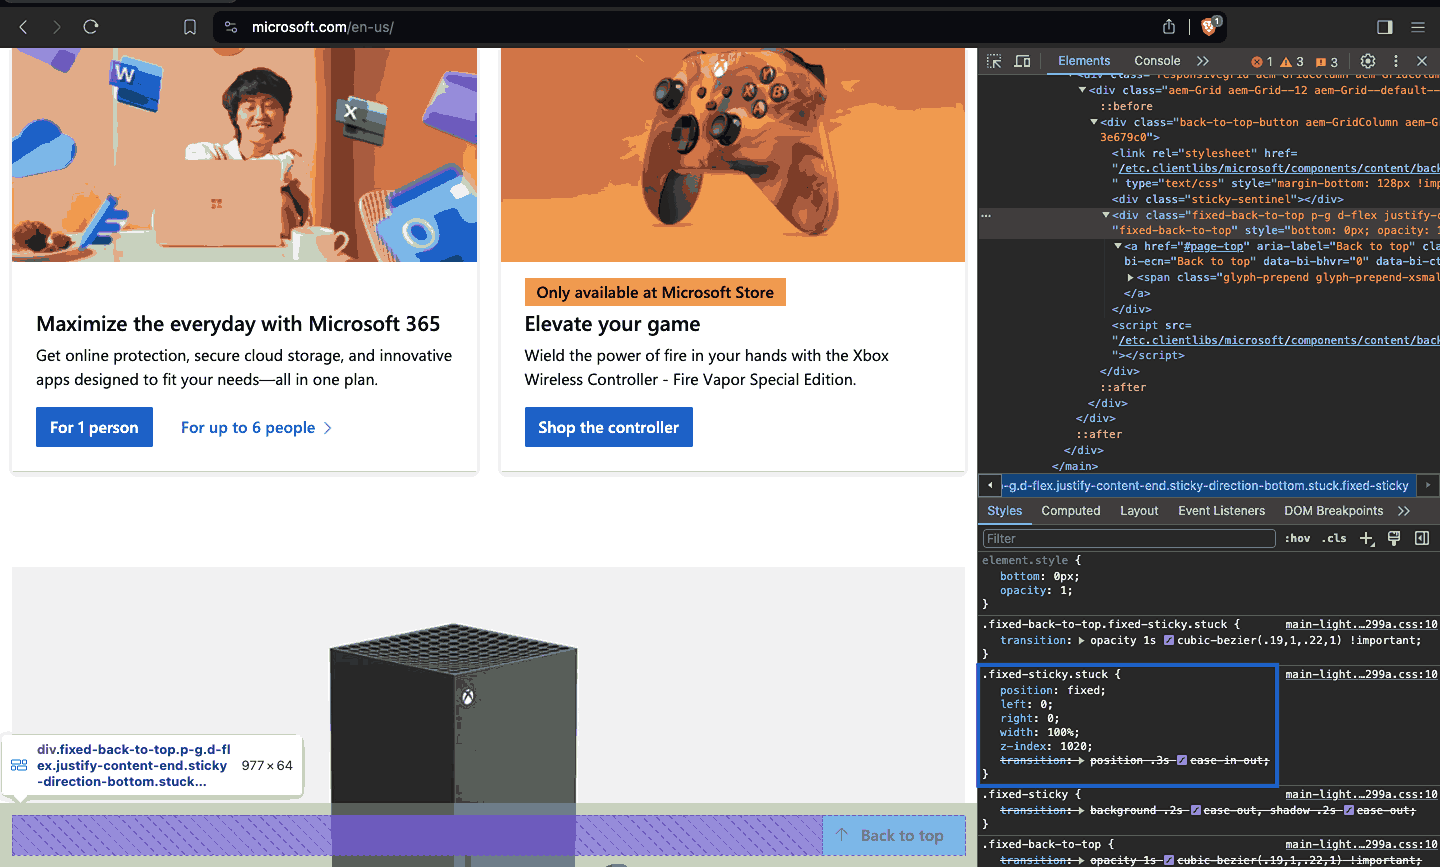The image size is (1440, 867).
Task: Click the 'Back to top' button
Action: pos(894,835)
